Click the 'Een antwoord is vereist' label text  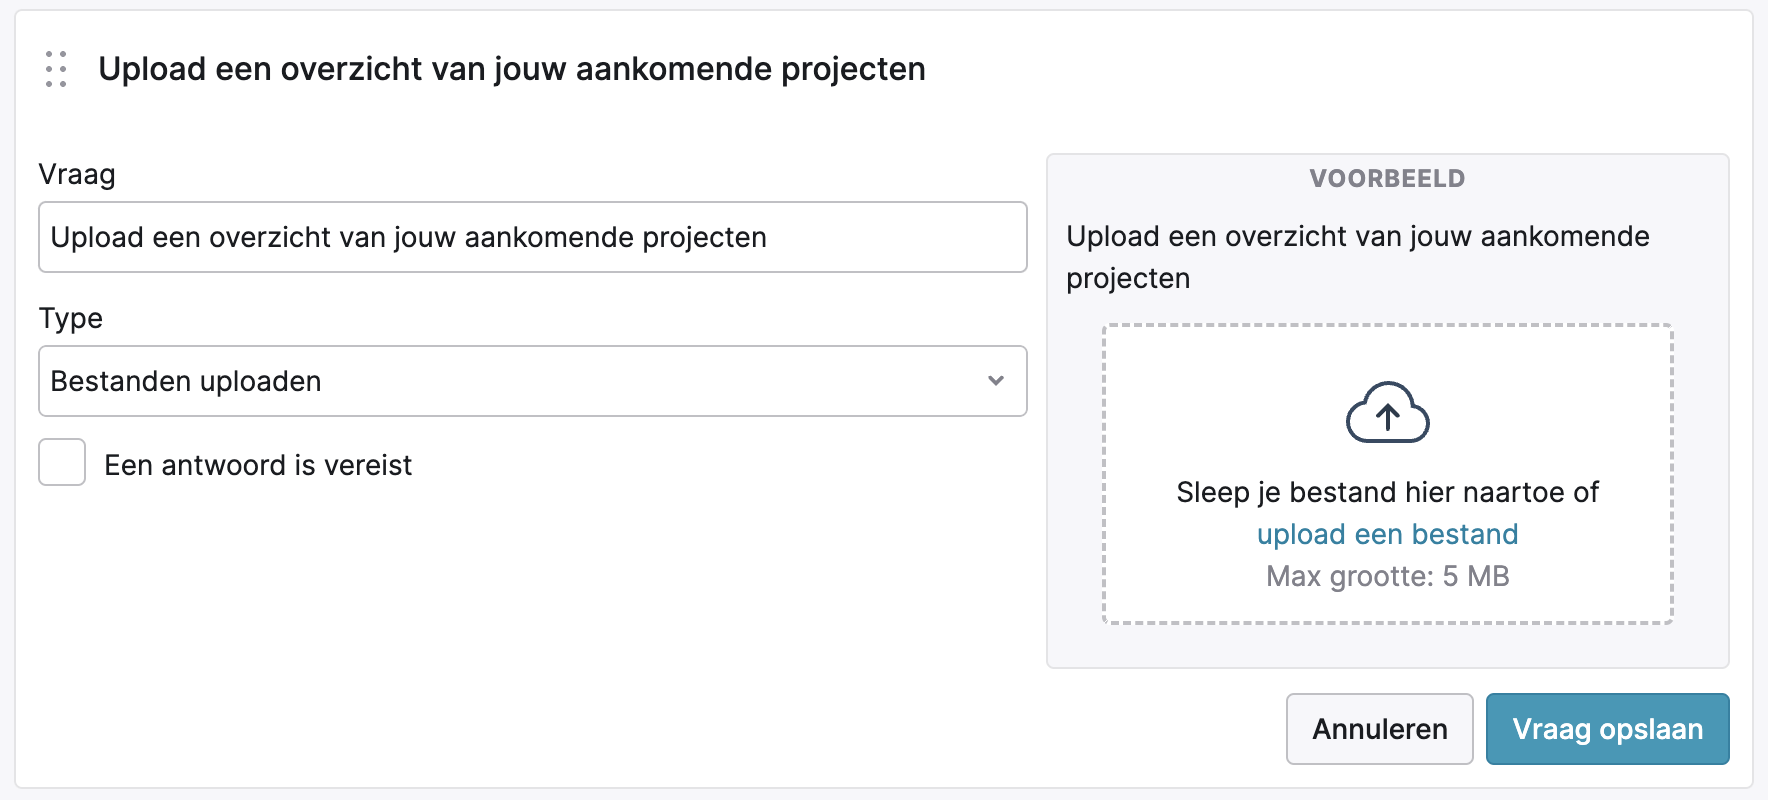coord(258,465)
